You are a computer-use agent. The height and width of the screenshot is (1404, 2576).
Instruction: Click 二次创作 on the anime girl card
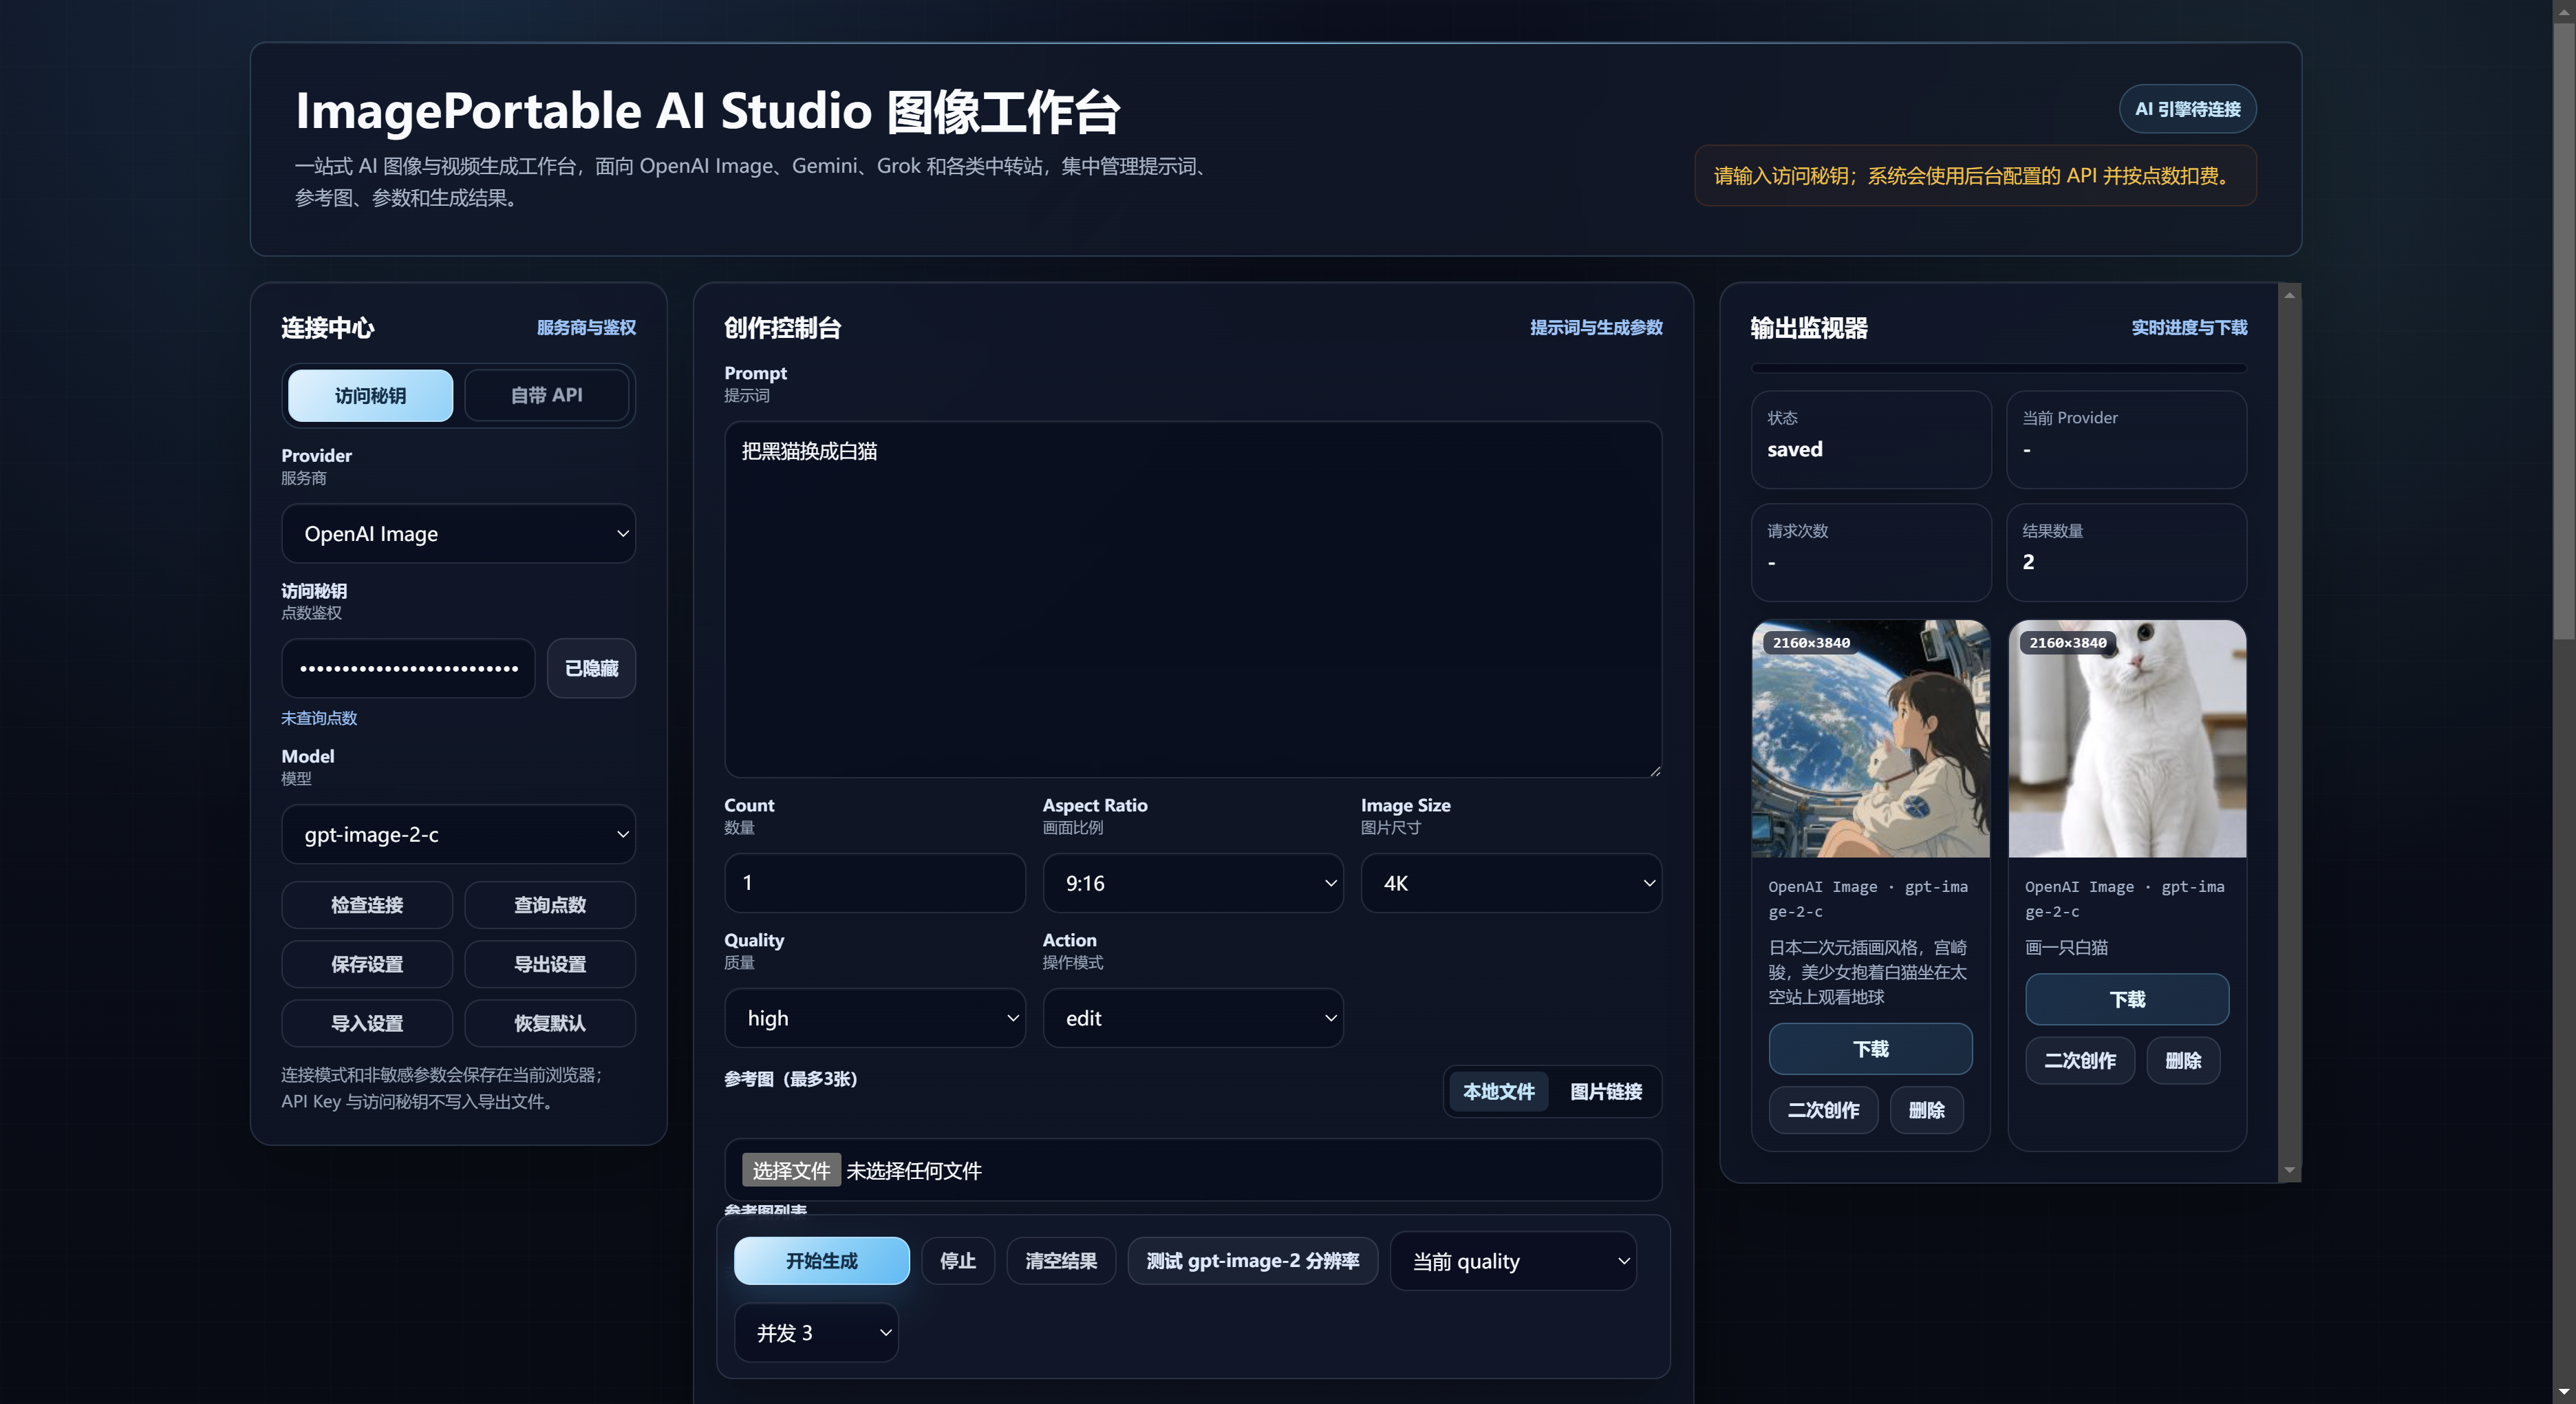(1823, 1110)
